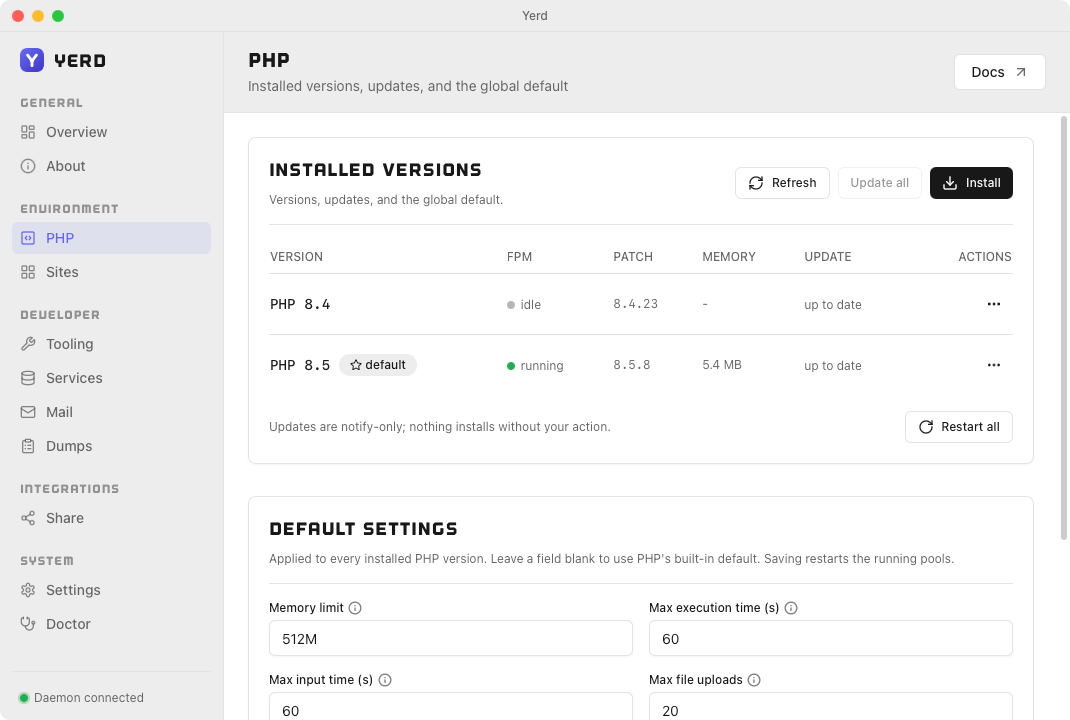Click the Tooling wrench icon

pyautogui.click(x=28, y=344)
